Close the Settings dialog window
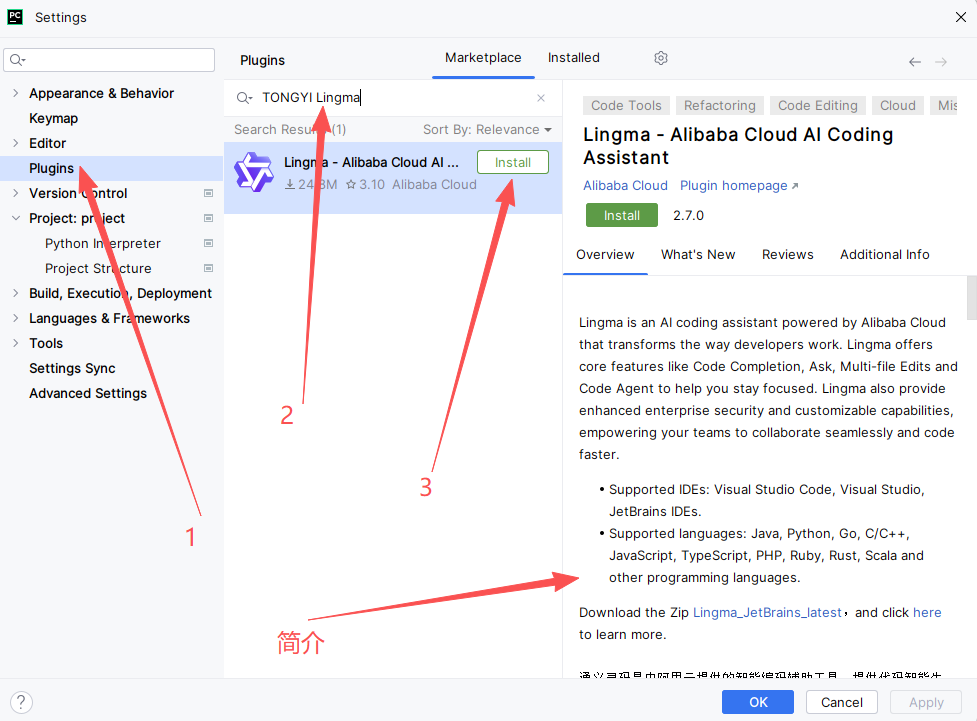The width and height of the screenshot is (977, 721). [961, 17]
